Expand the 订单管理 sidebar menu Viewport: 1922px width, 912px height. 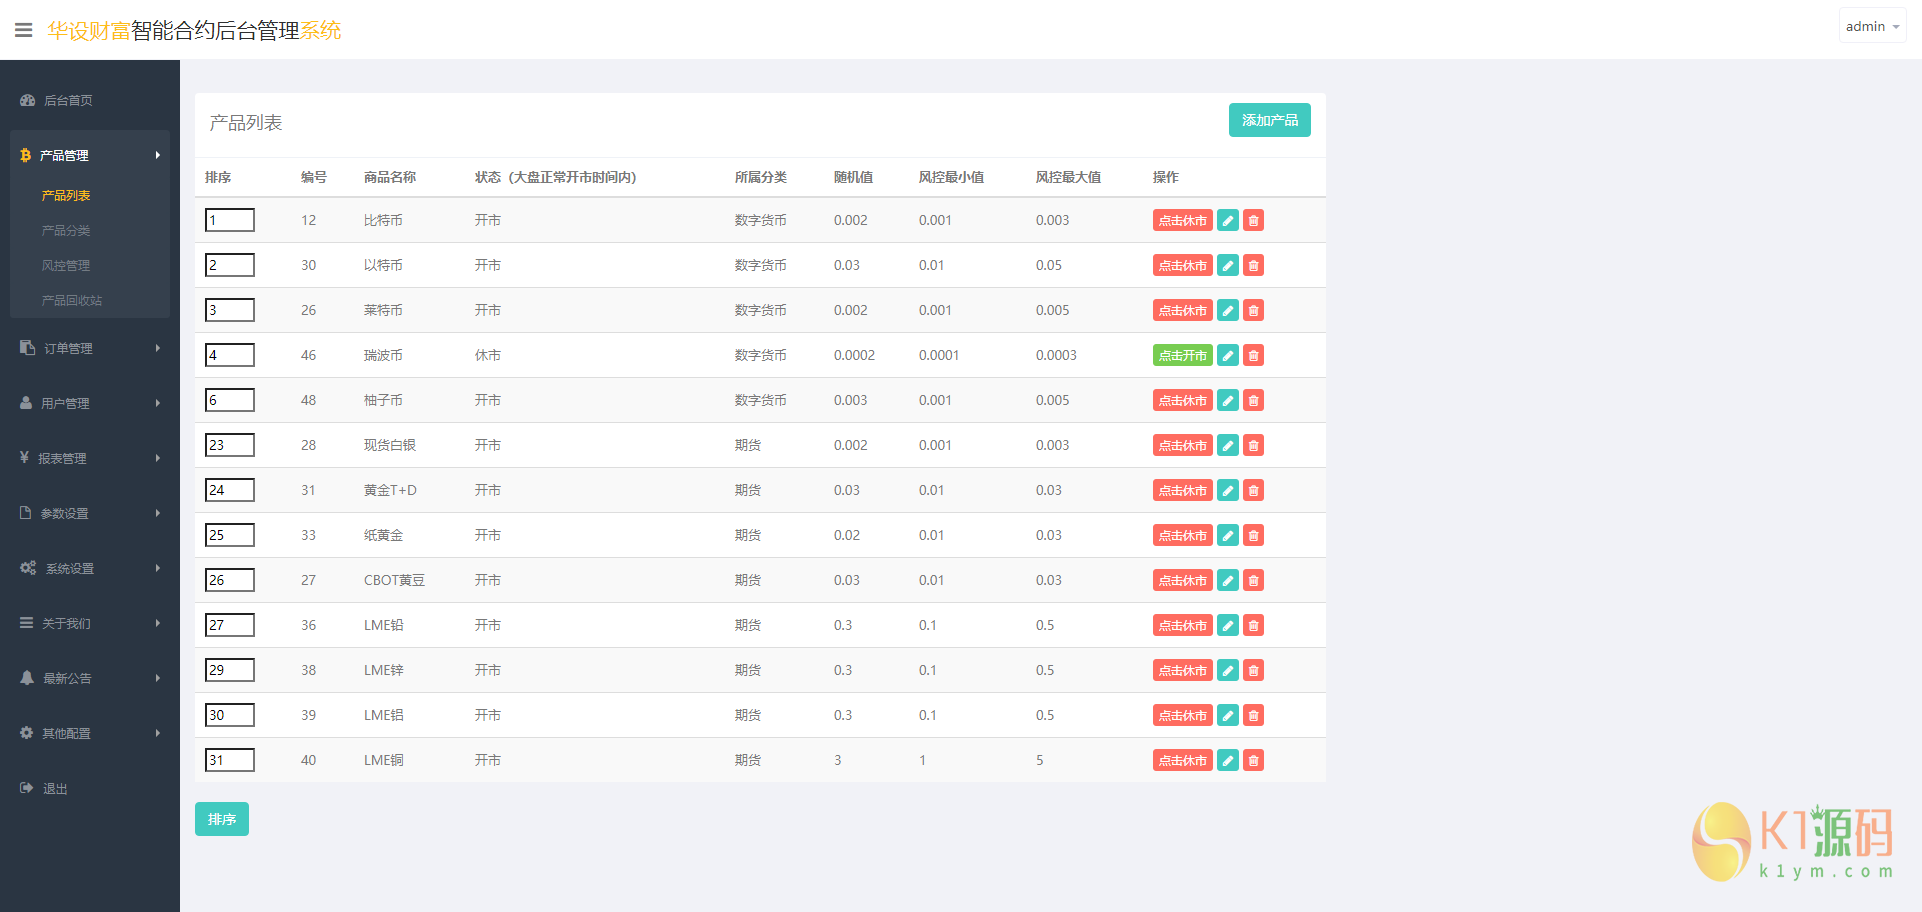[89, 348]
